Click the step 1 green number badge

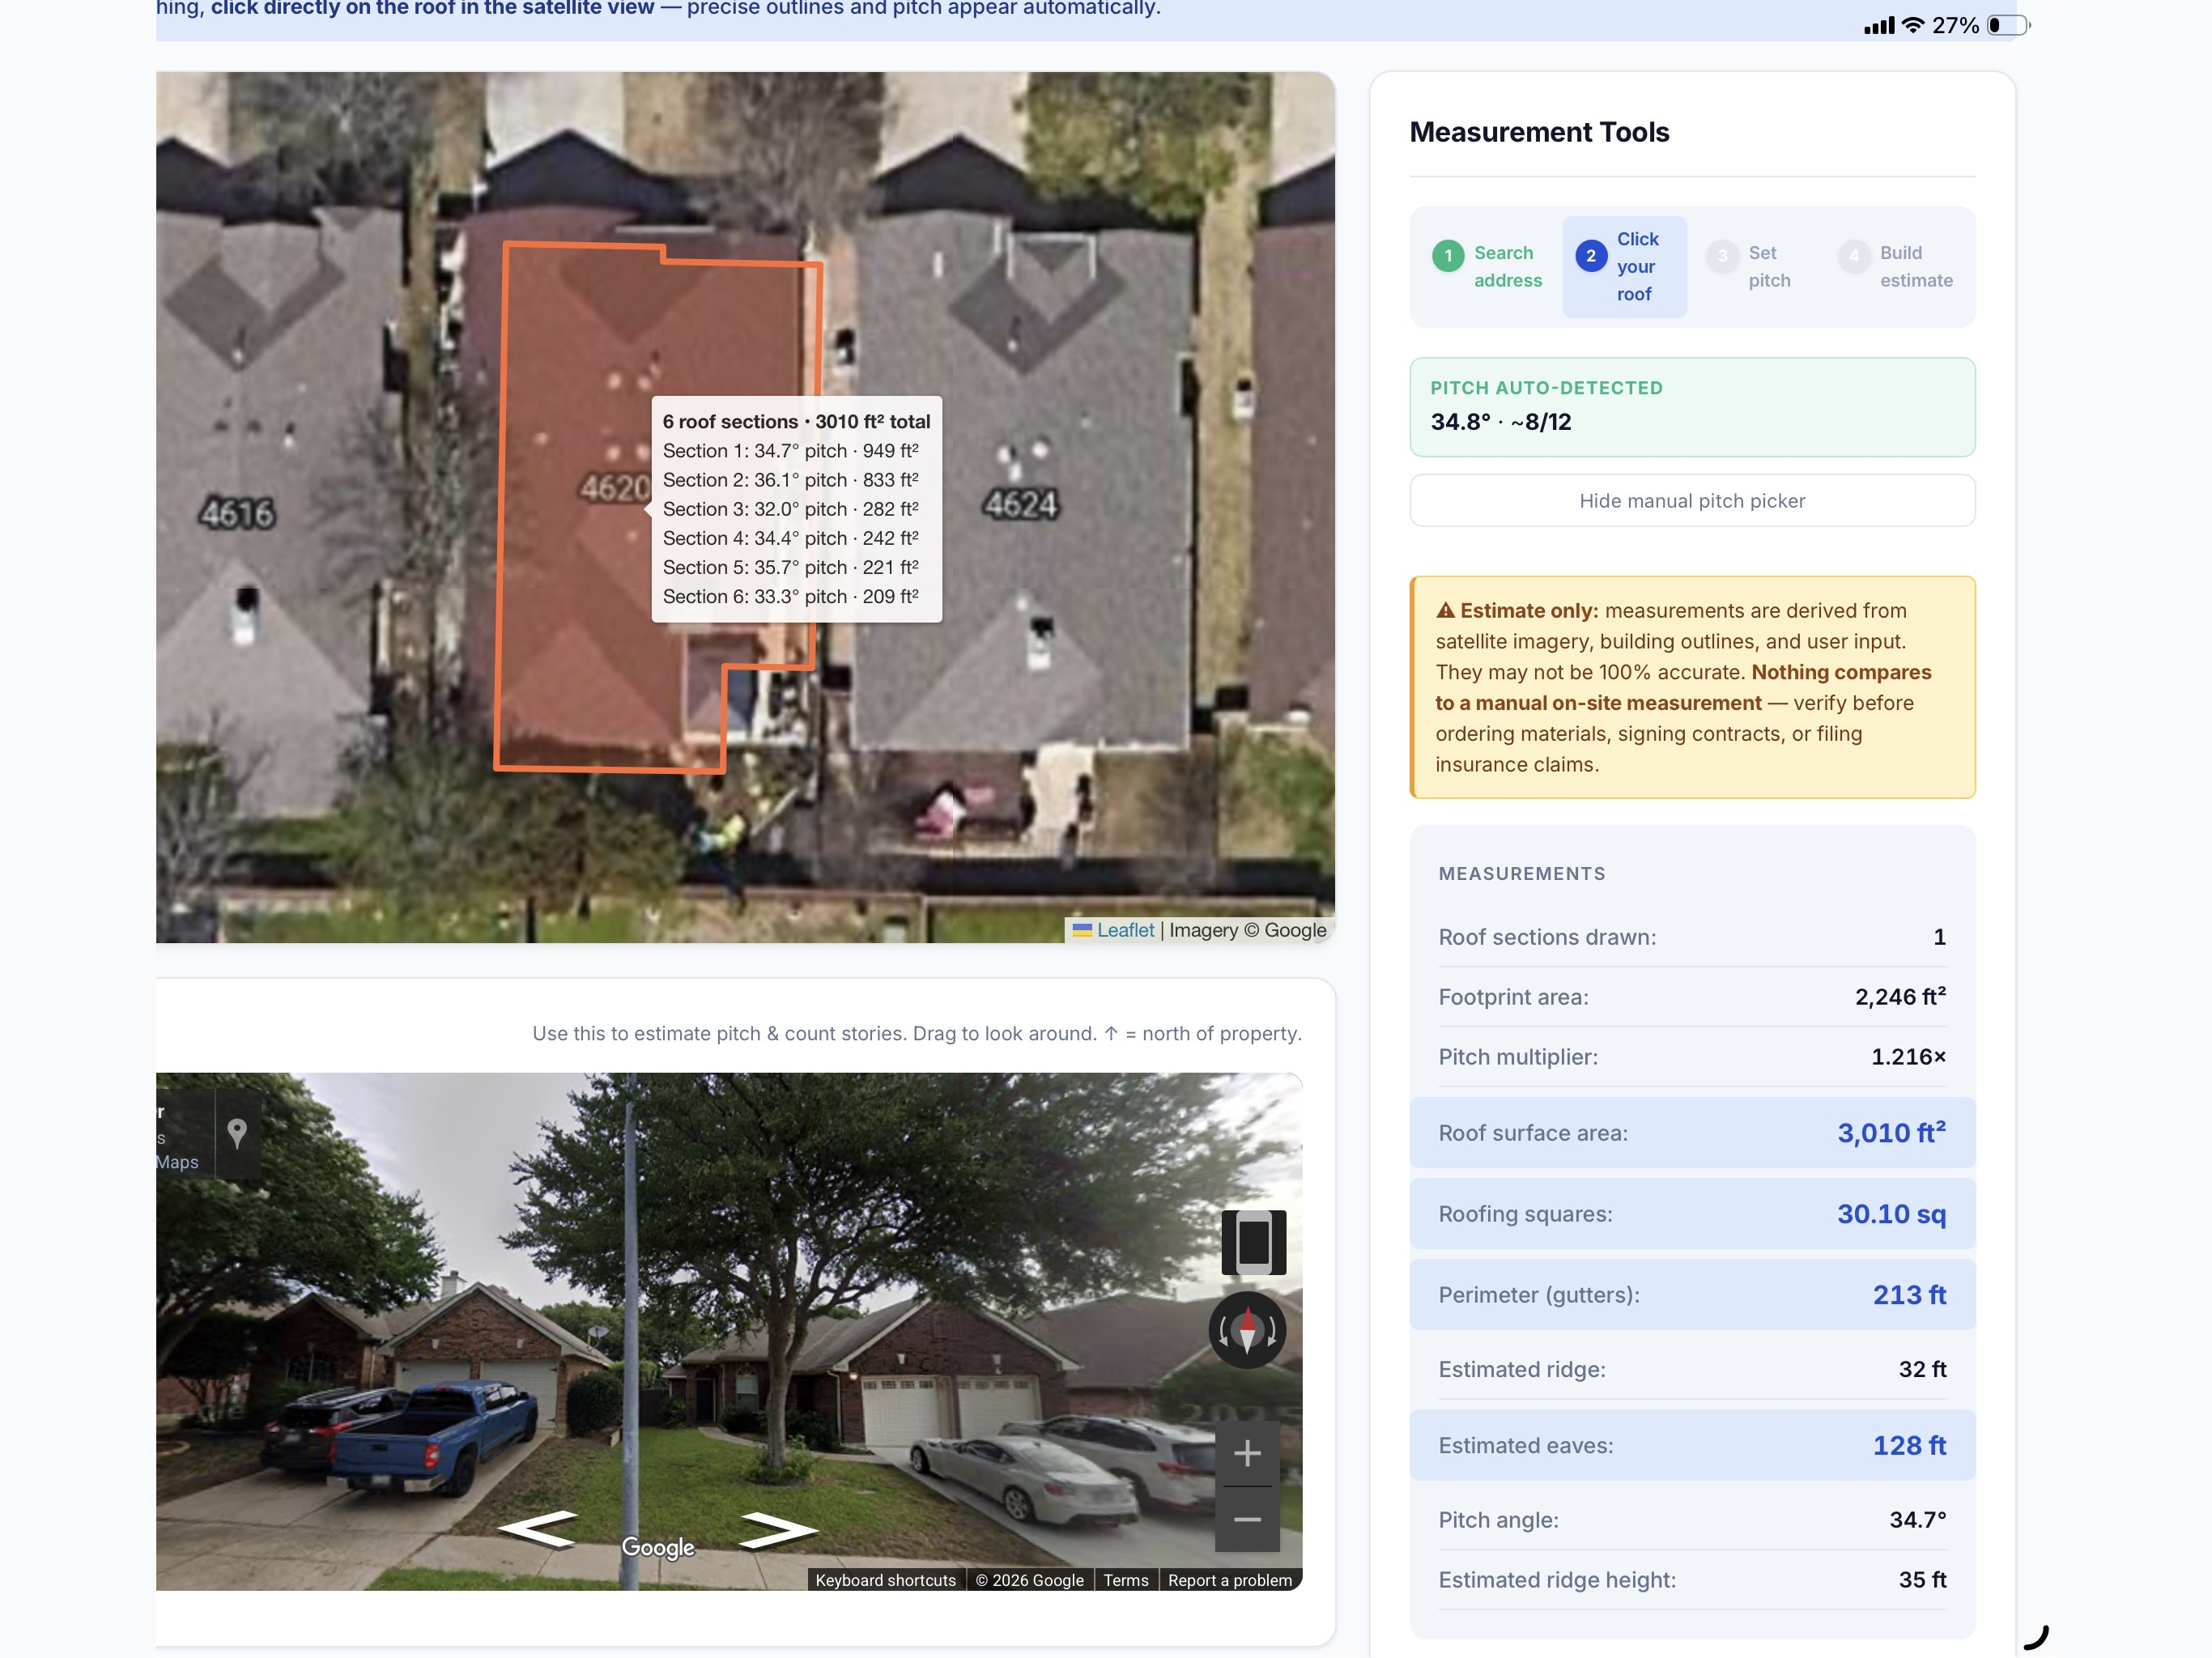(x=1448, y=256)
